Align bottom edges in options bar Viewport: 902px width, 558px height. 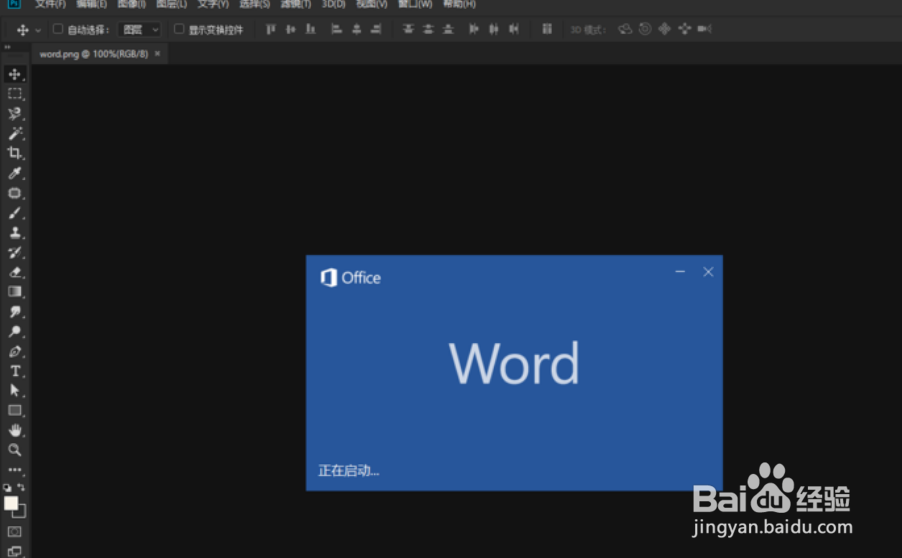click(311, 29)
